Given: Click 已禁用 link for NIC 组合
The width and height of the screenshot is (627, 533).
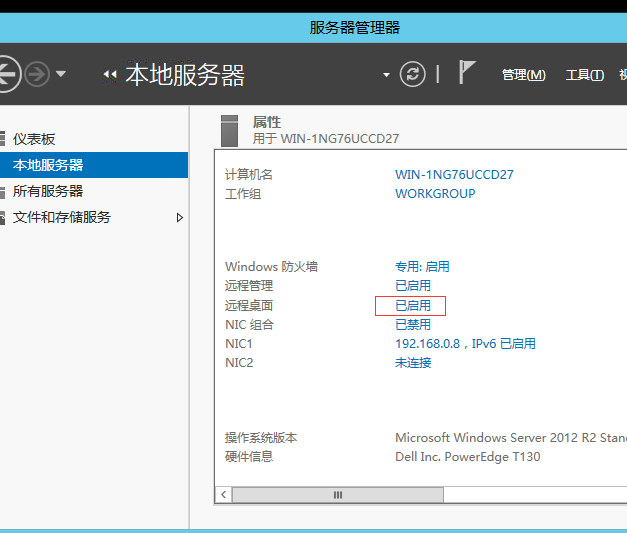Looking at the screenshot, I should pyautogui.click(x=413, y=324).
